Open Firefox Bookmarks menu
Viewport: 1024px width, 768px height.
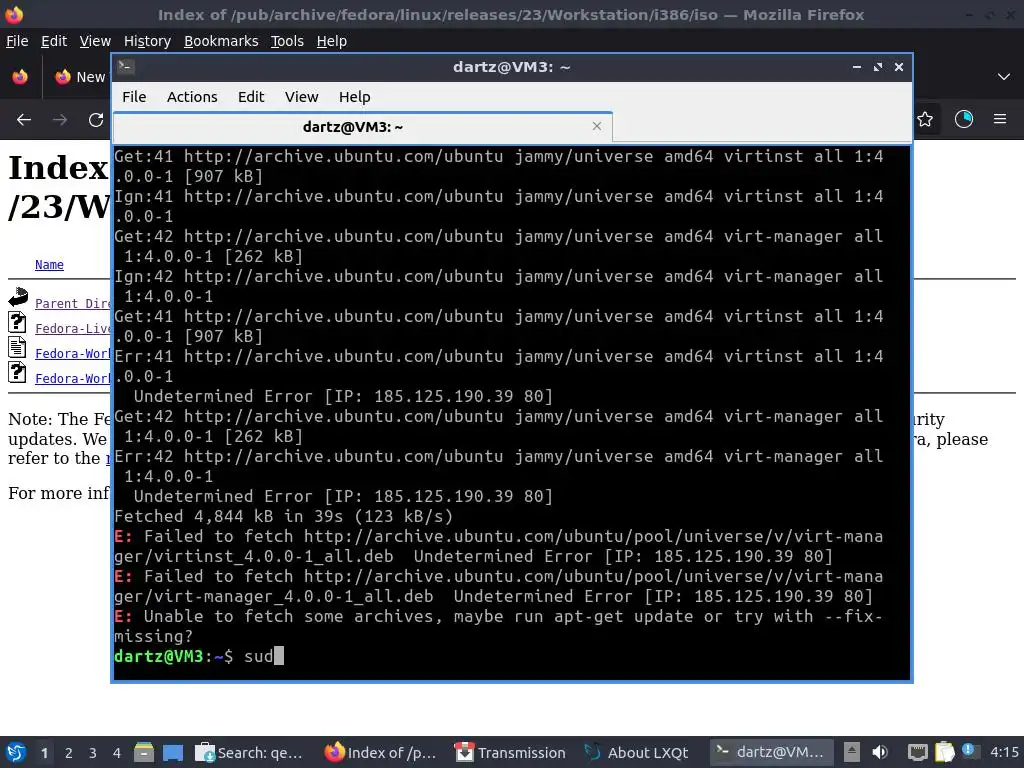[221, 41]
